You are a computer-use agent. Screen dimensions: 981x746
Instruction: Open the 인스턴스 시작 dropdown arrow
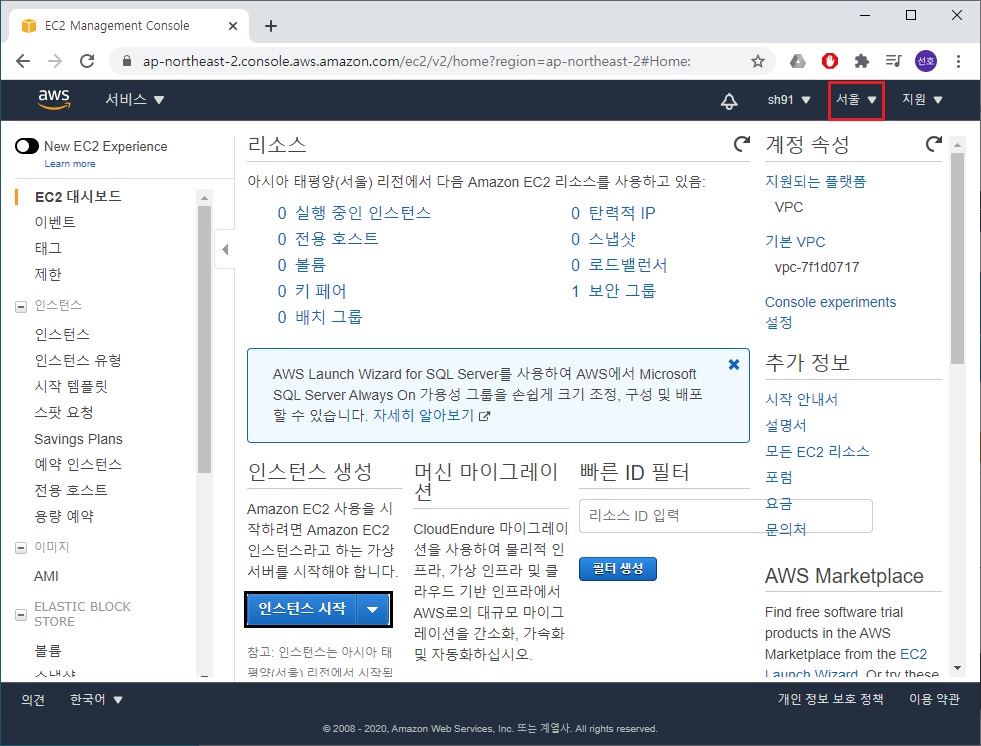(x=373, y=609)
